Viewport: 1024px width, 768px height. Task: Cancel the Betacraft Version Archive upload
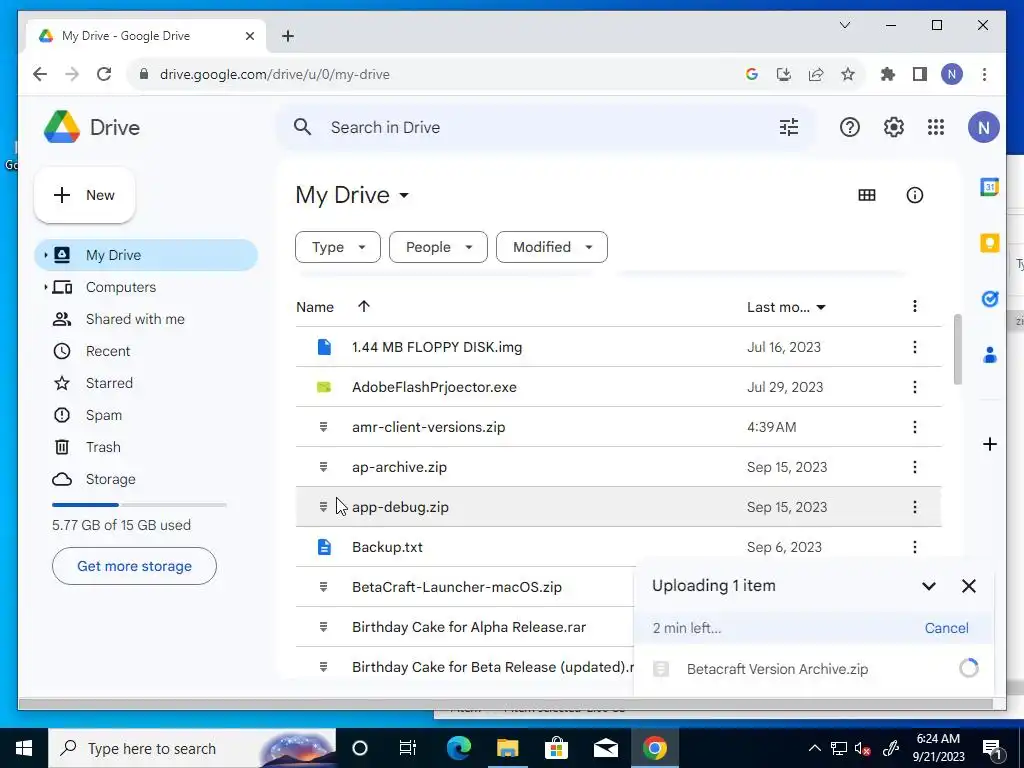coord(946,628)
